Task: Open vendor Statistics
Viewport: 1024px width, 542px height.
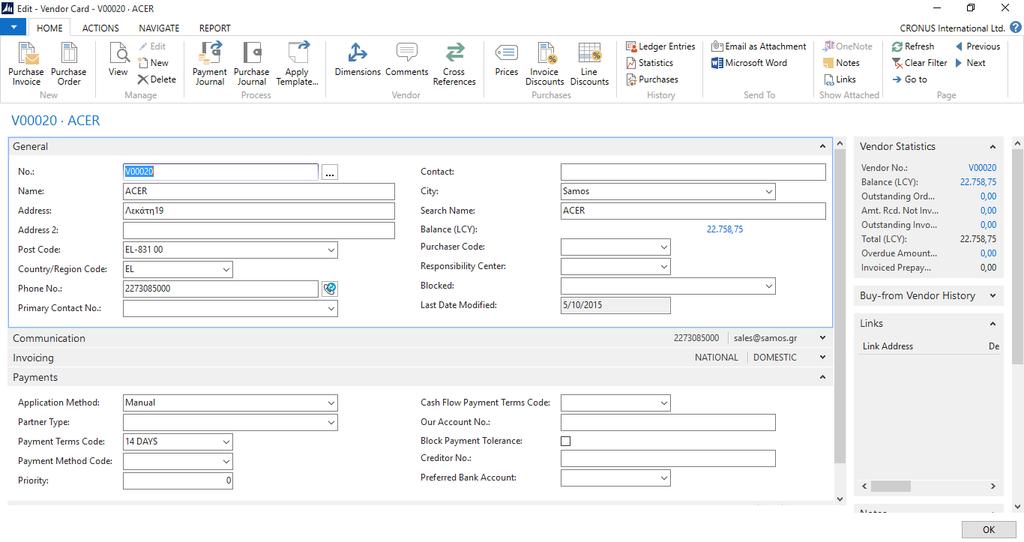Action: pyautogui.click(x=650, y=63)
